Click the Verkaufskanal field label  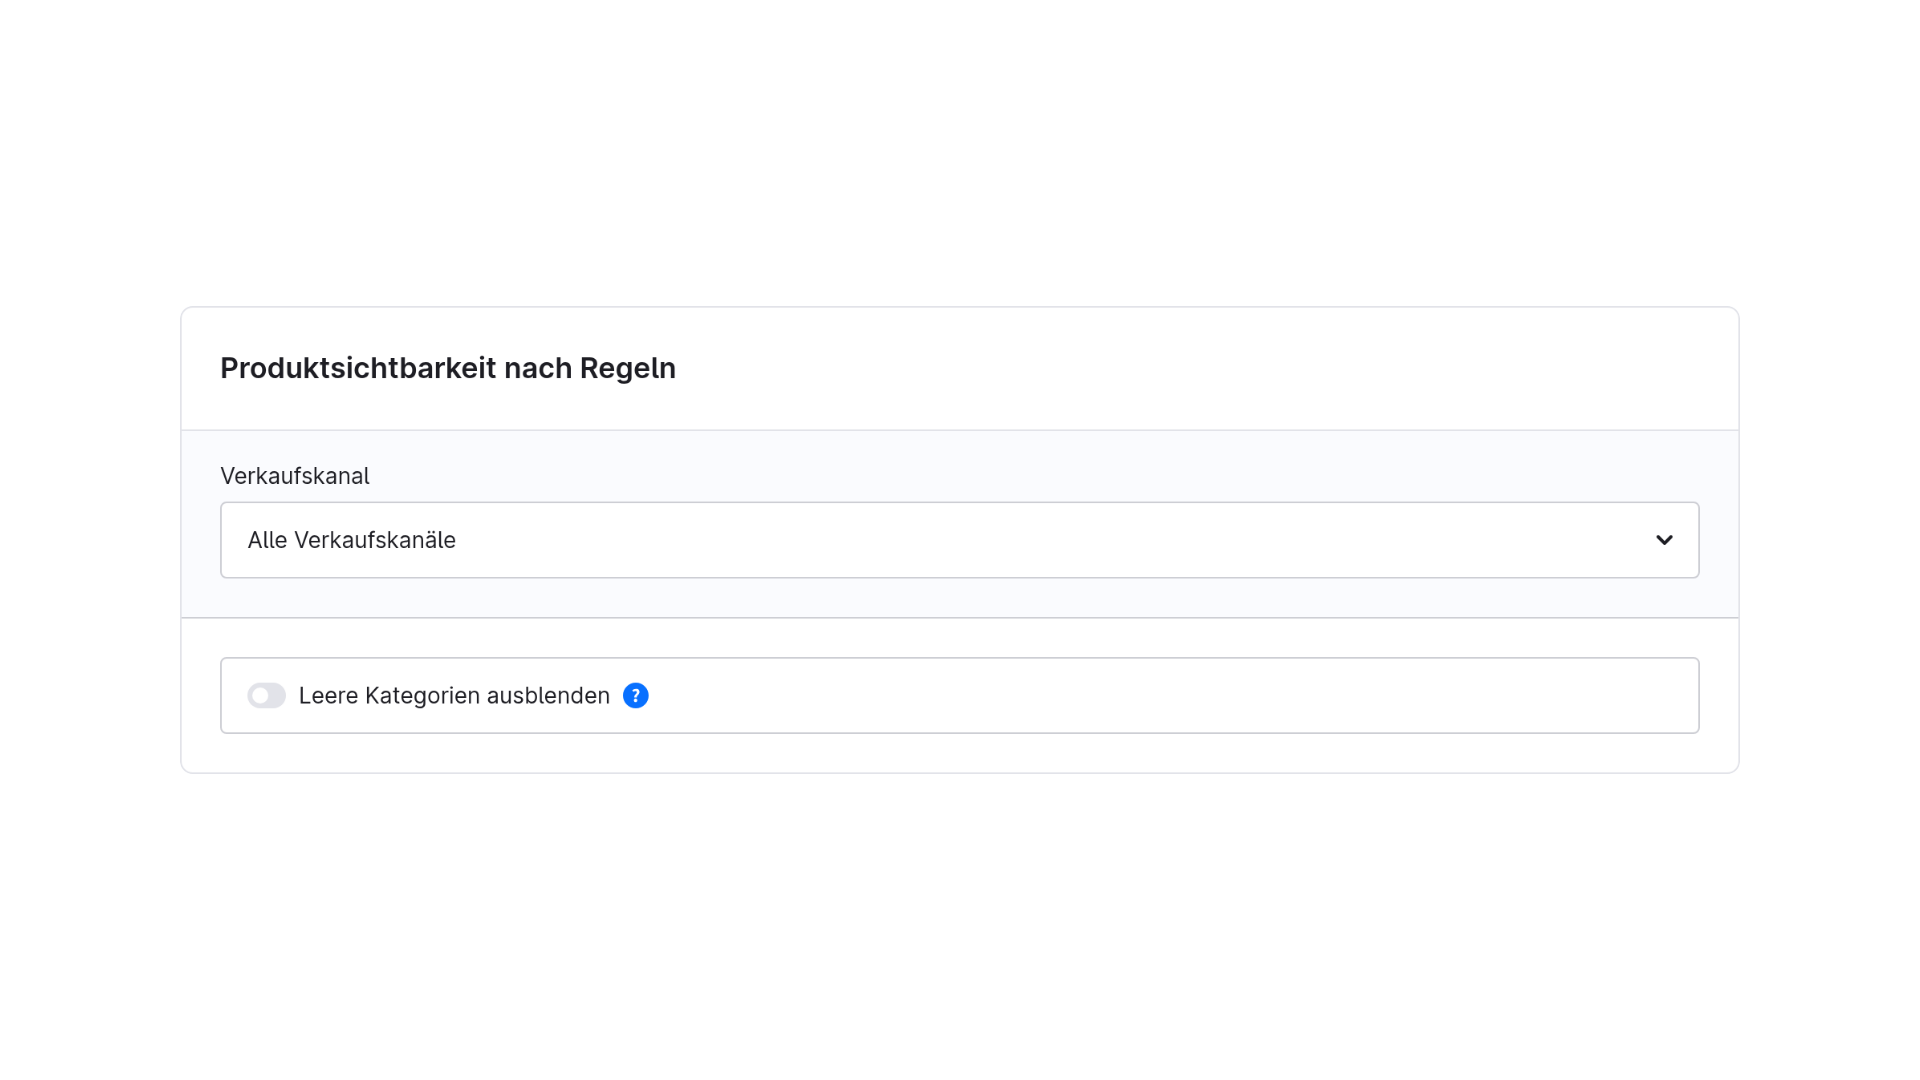[x=294, y=476]
